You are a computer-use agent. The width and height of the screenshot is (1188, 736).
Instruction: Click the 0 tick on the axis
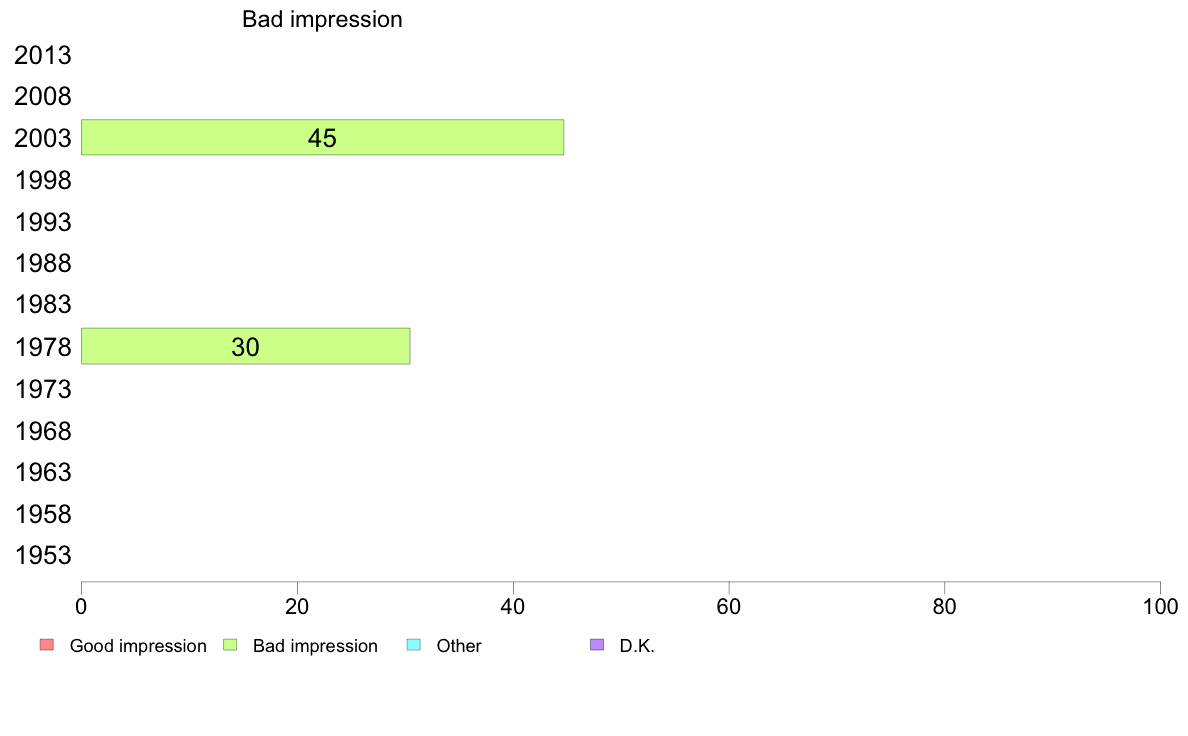81,606
